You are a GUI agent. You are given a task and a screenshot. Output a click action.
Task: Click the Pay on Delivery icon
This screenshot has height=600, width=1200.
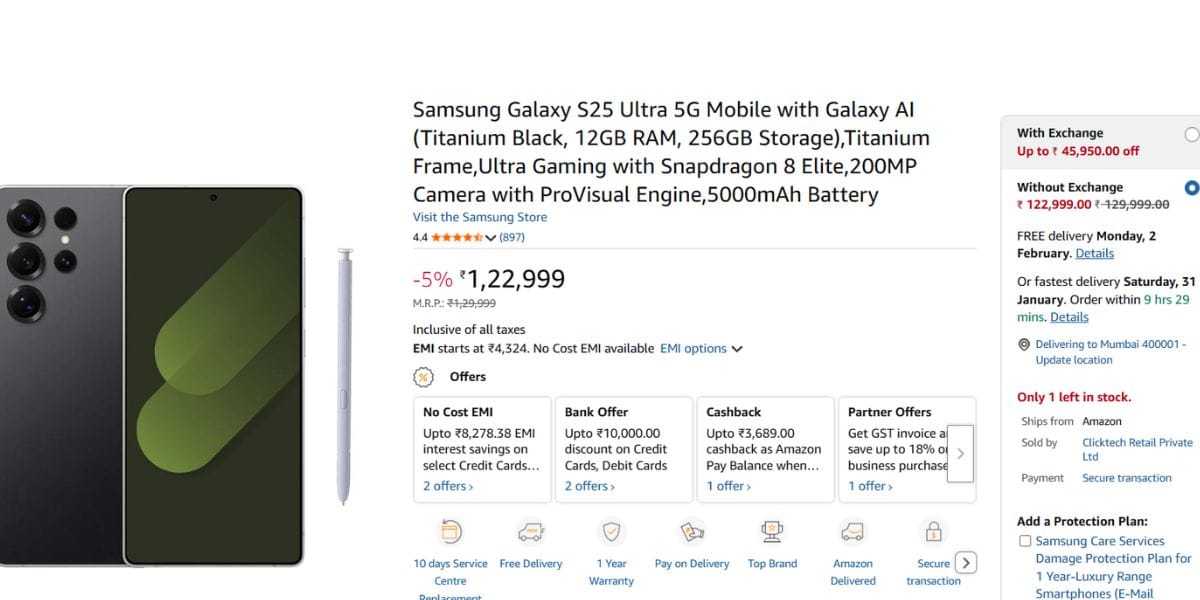pos(691,531)
